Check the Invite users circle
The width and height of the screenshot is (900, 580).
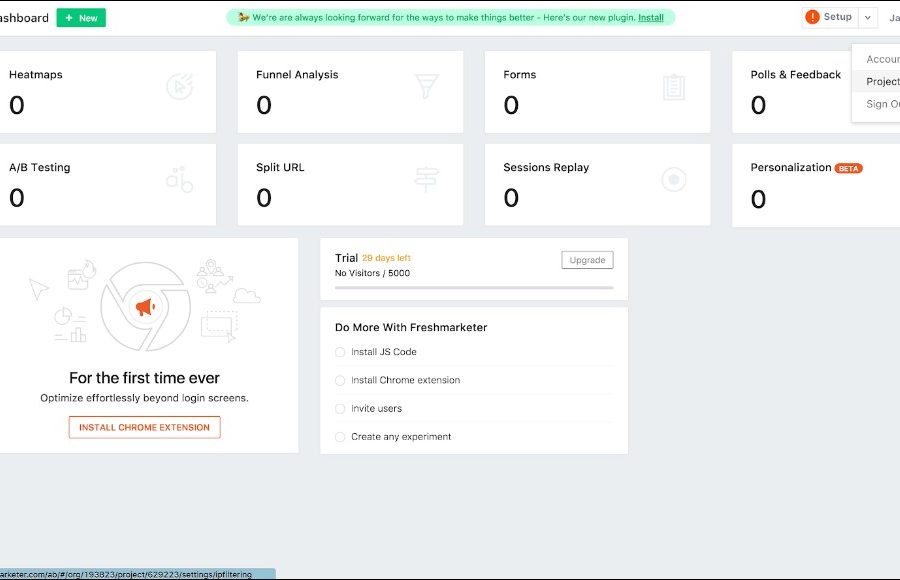[x=340, y=408]
